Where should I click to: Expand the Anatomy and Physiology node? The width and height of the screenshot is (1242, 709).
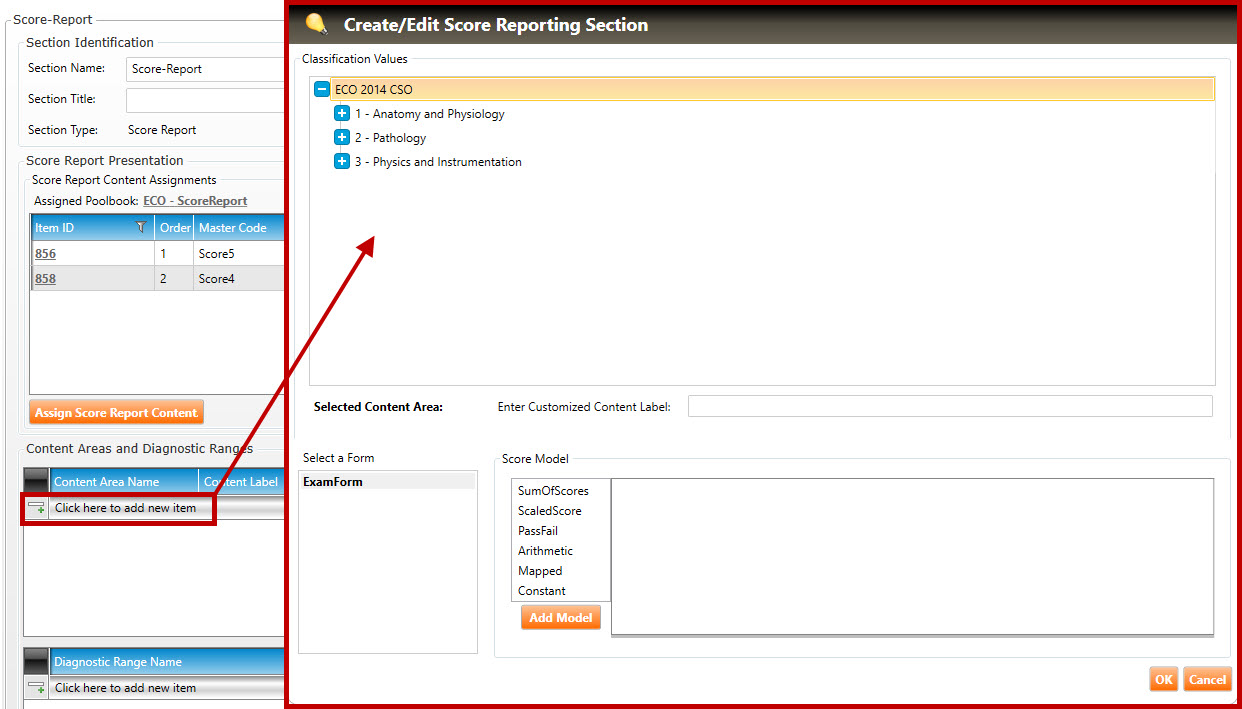[342, 114]
